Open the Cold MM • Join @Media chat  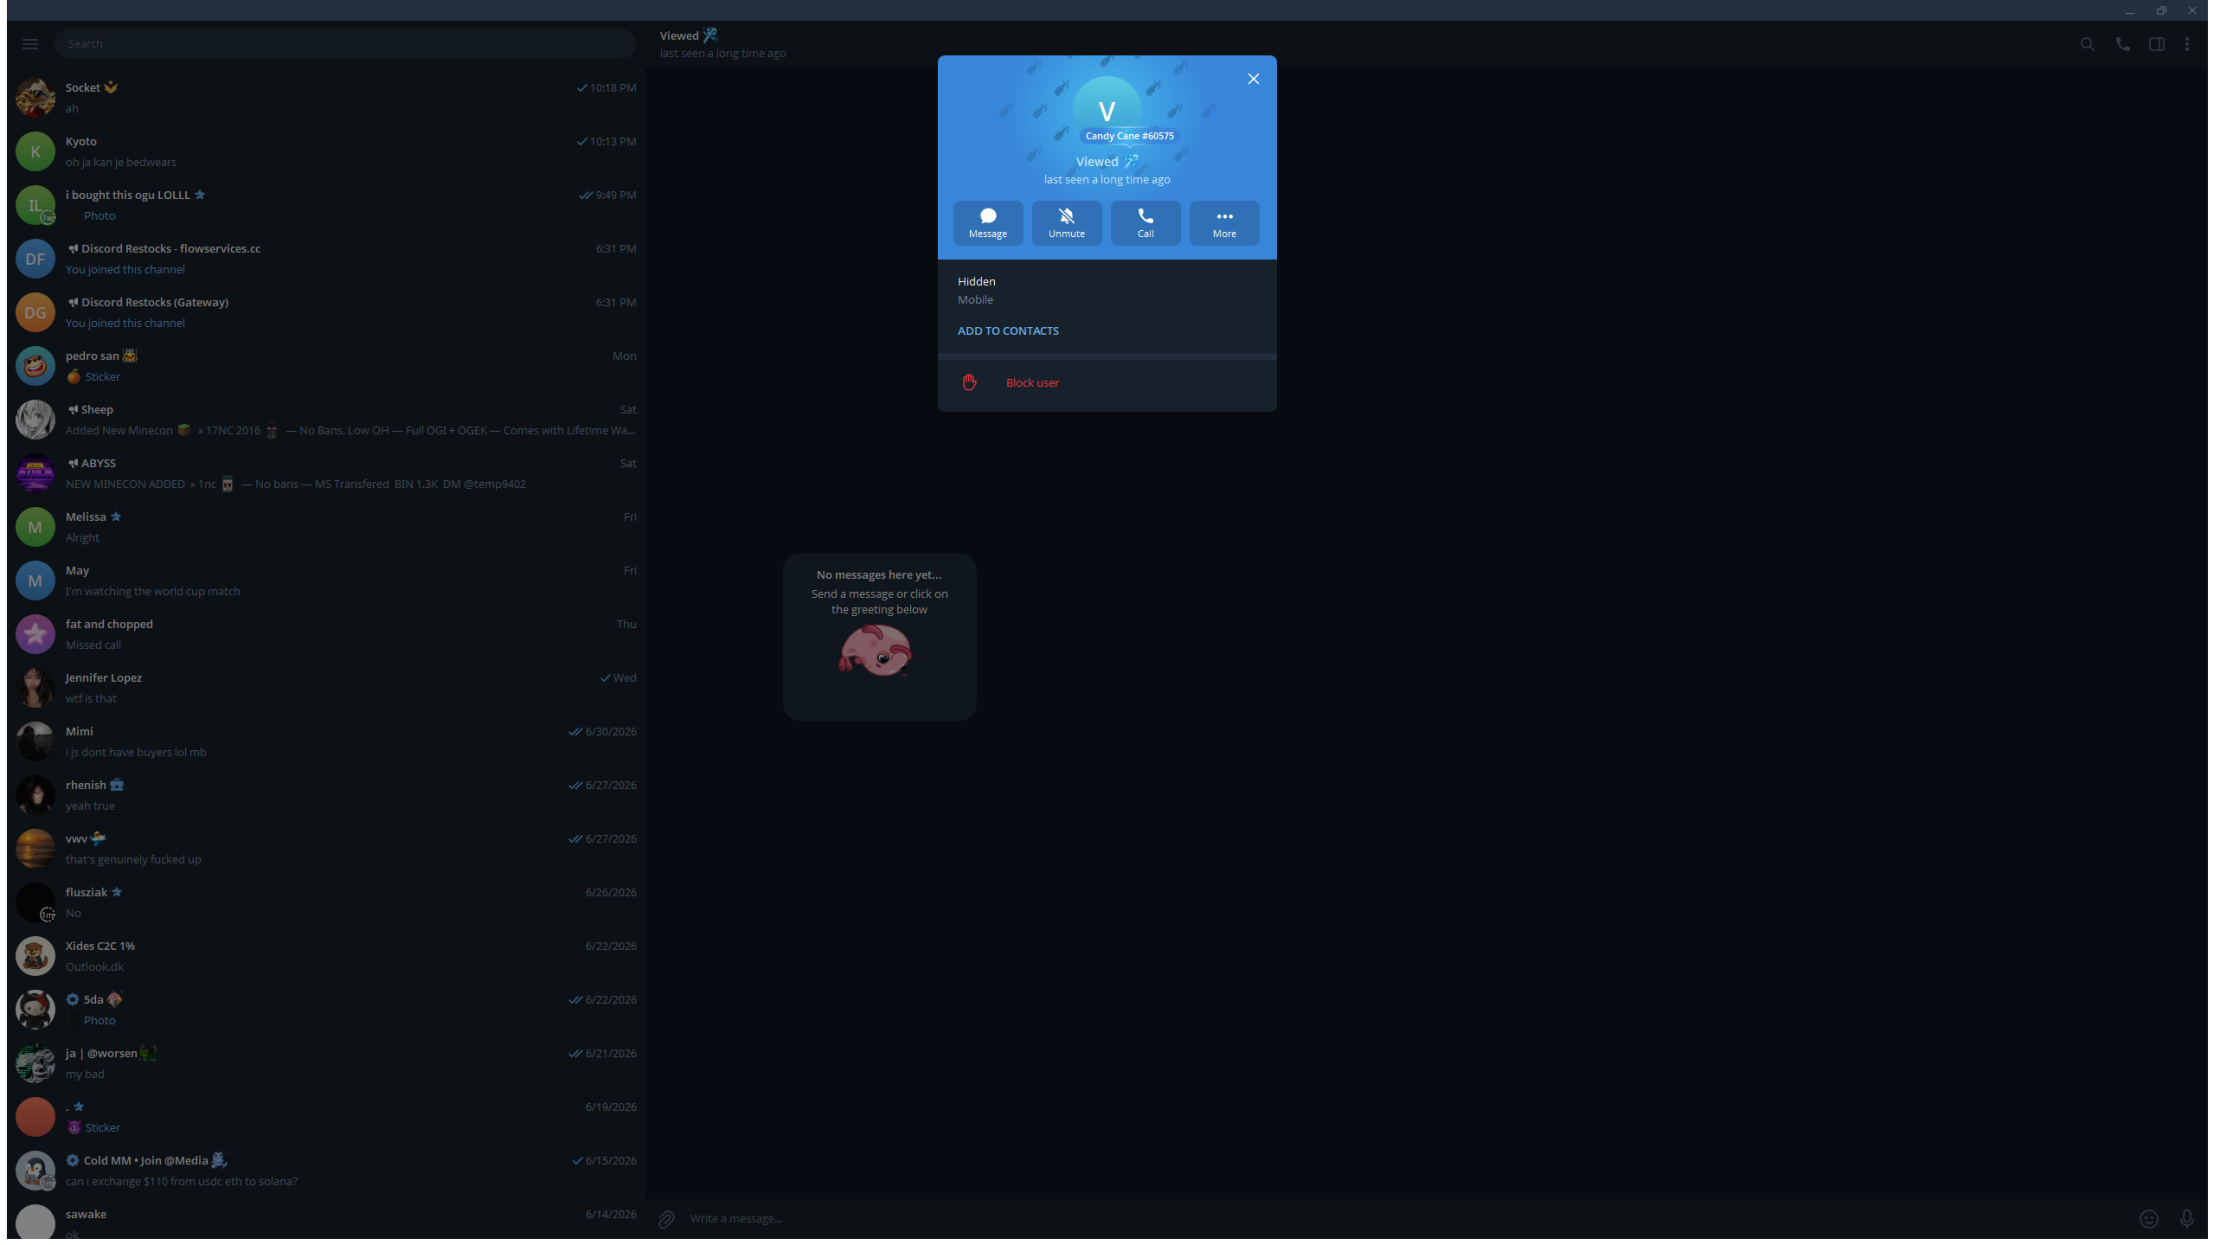coord(326,1171)
